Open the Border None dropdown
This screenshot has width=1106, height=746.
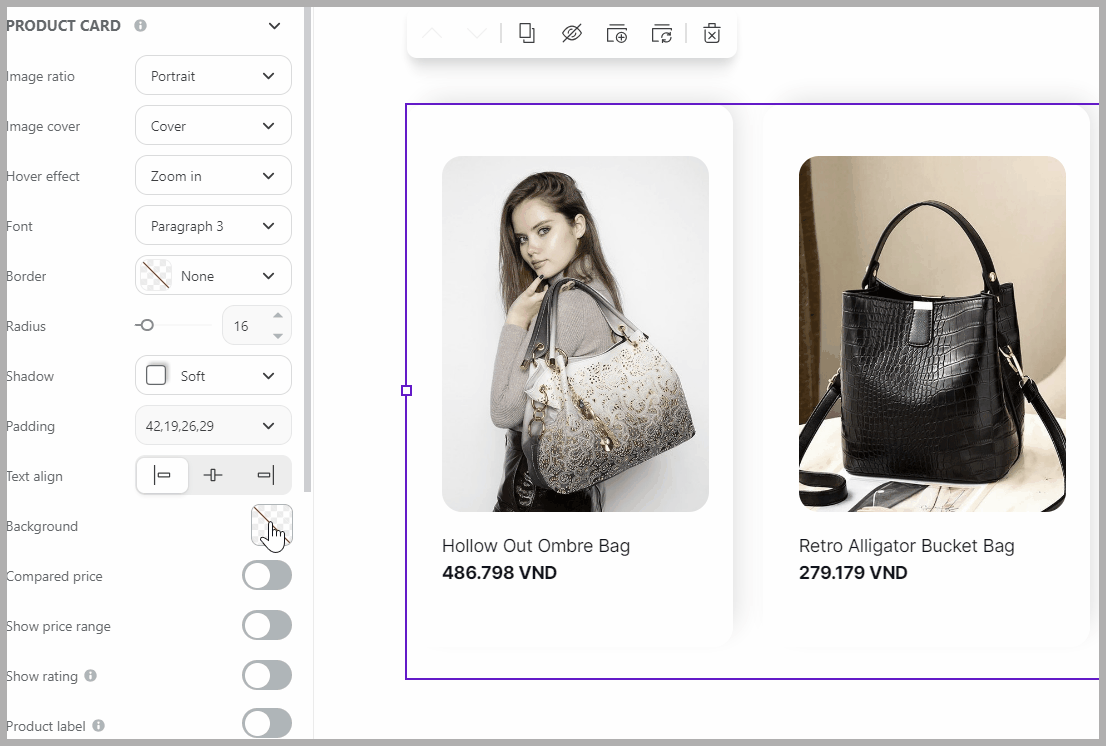pyautogui.click(x=213, y=276)
